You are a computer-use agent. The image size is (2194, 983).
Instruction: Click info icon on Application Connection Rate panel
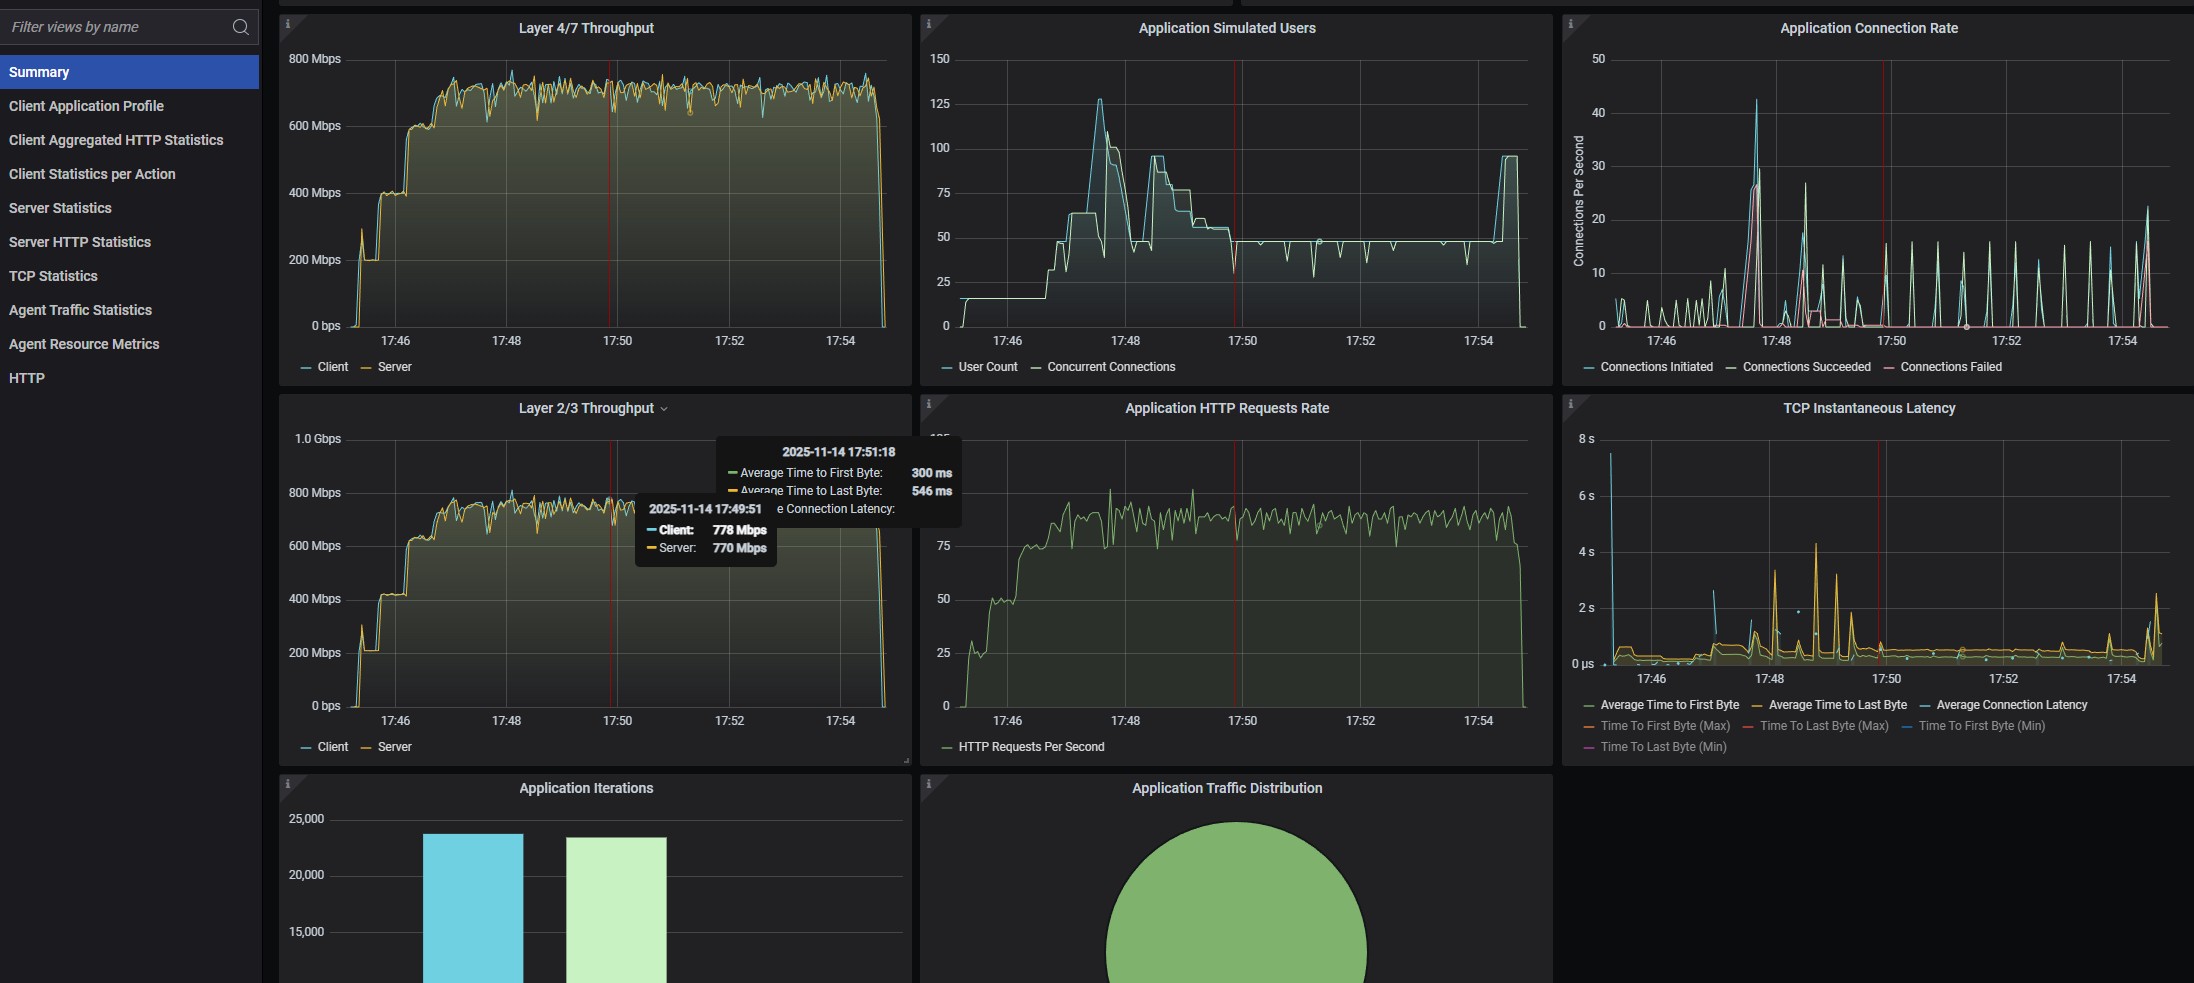[x=1571, y=24]
